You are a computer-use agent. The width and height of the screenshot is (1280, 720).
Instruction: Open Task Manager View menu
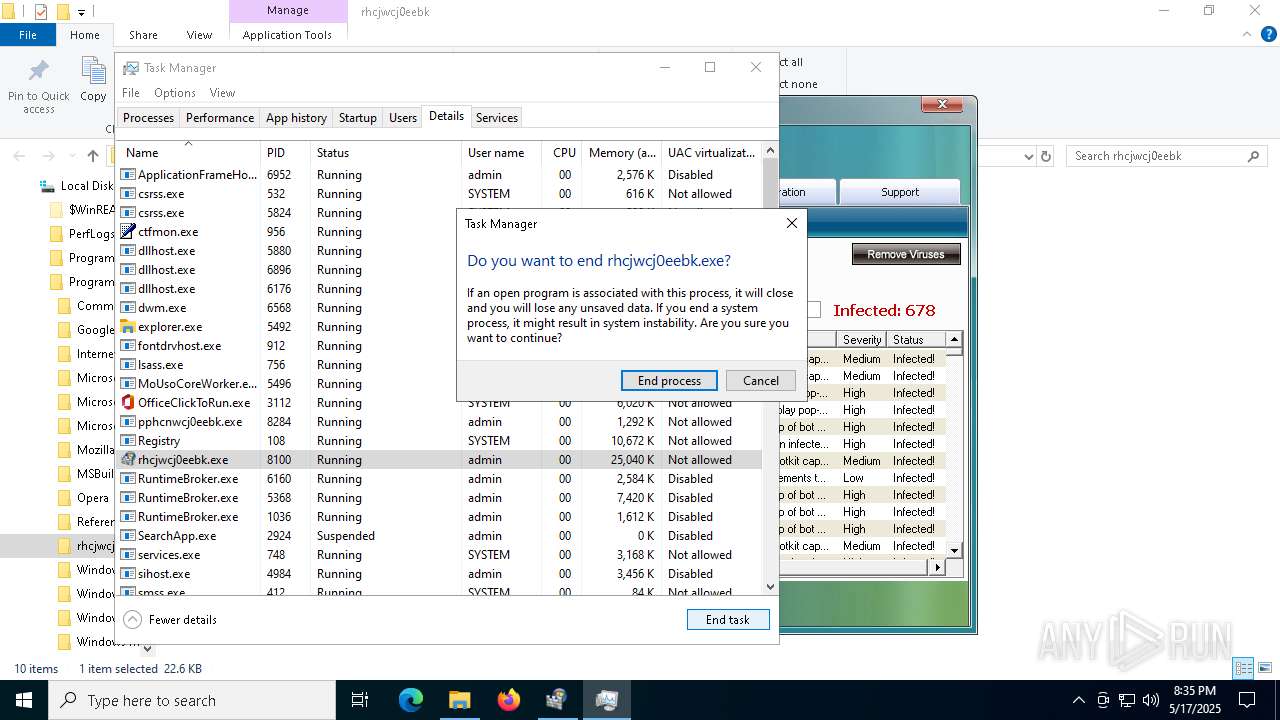tap(222, 93)
